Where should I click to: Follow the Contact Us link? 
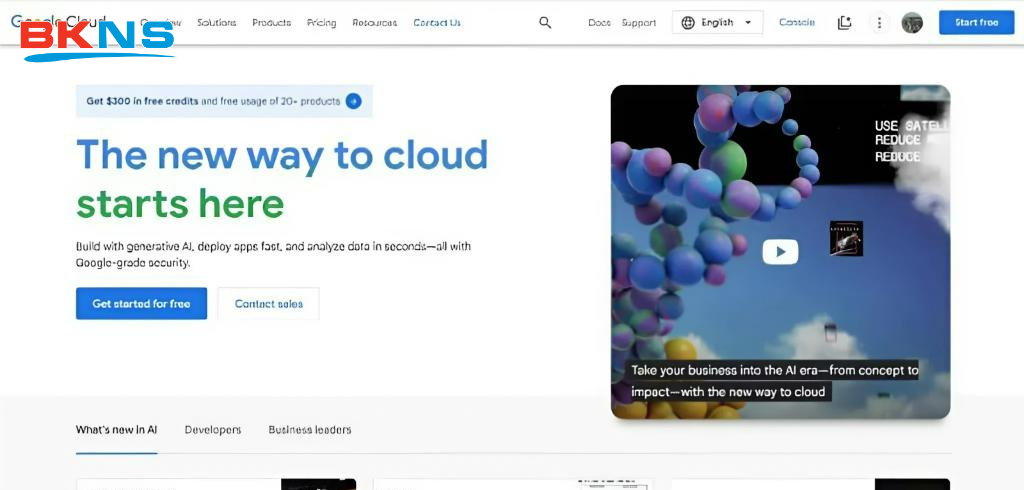[437, 23]
